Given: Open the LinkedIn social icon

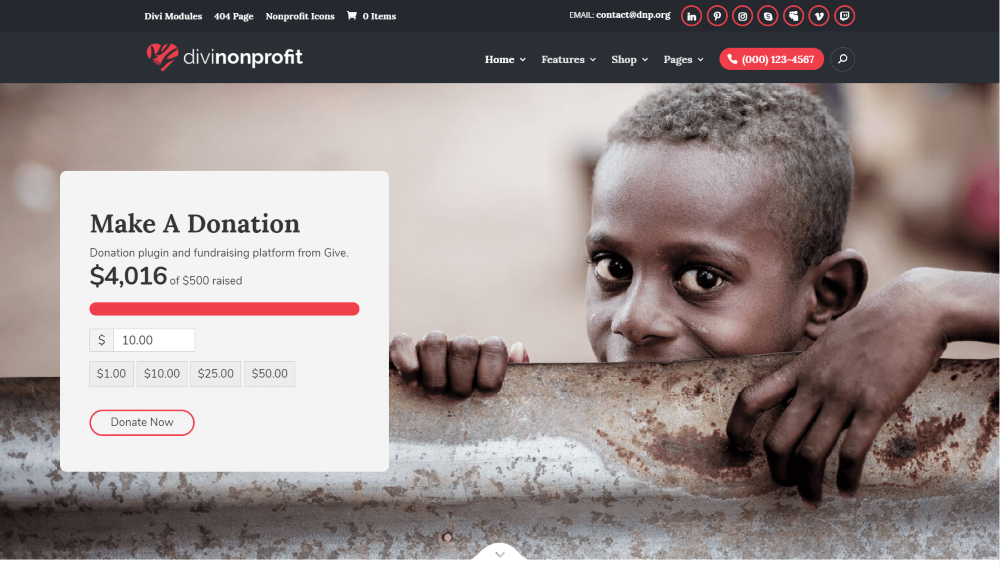Looking at the screenshot, I should 691,16.
